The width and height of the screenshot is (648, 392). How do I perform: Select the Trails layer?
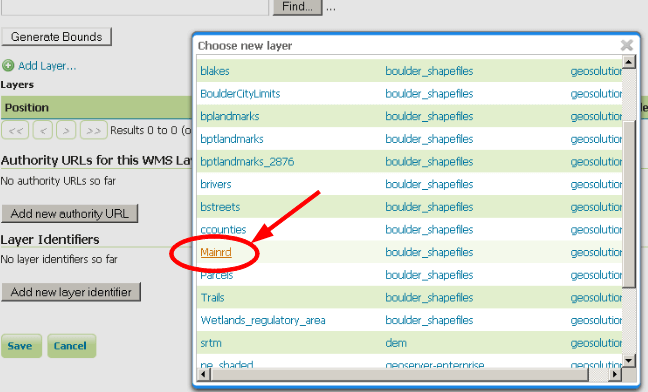point(212,298)
